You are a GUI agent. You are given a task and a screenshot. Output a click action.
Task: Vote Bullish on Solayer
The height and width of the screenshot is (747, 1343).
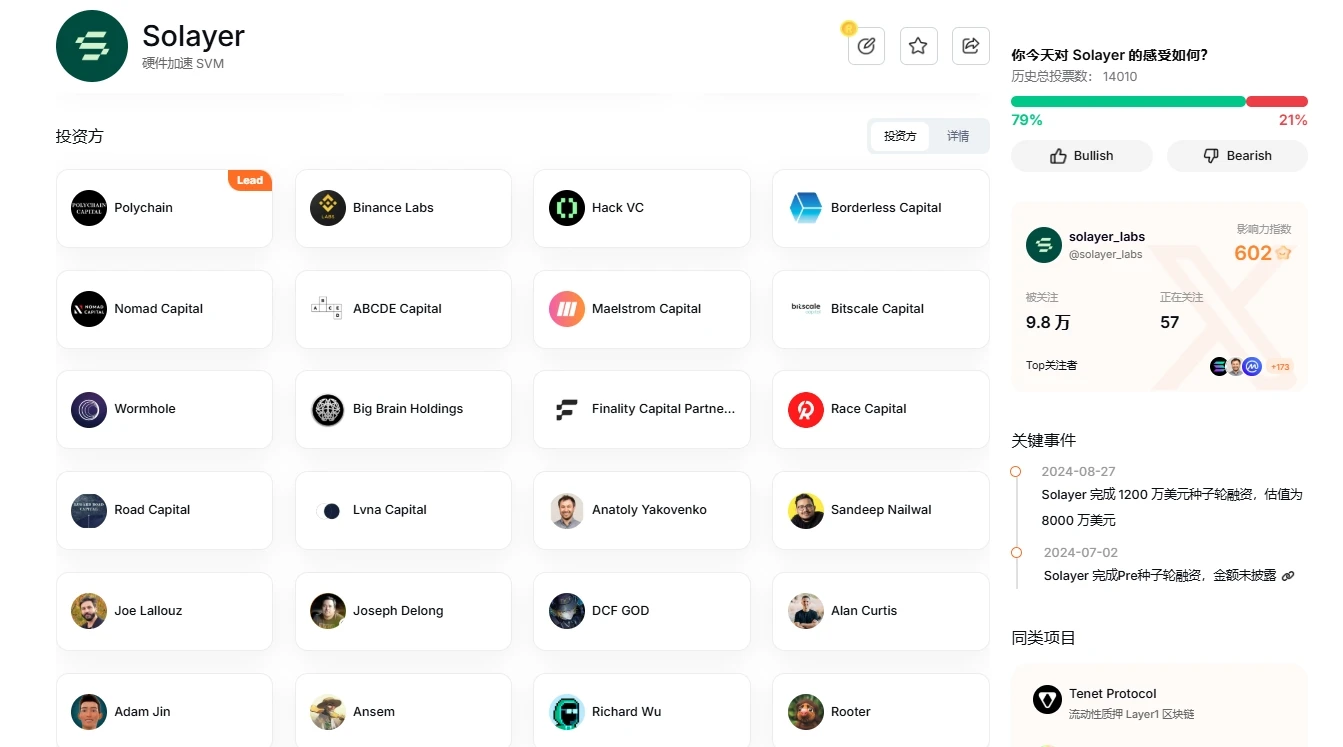1081,156
